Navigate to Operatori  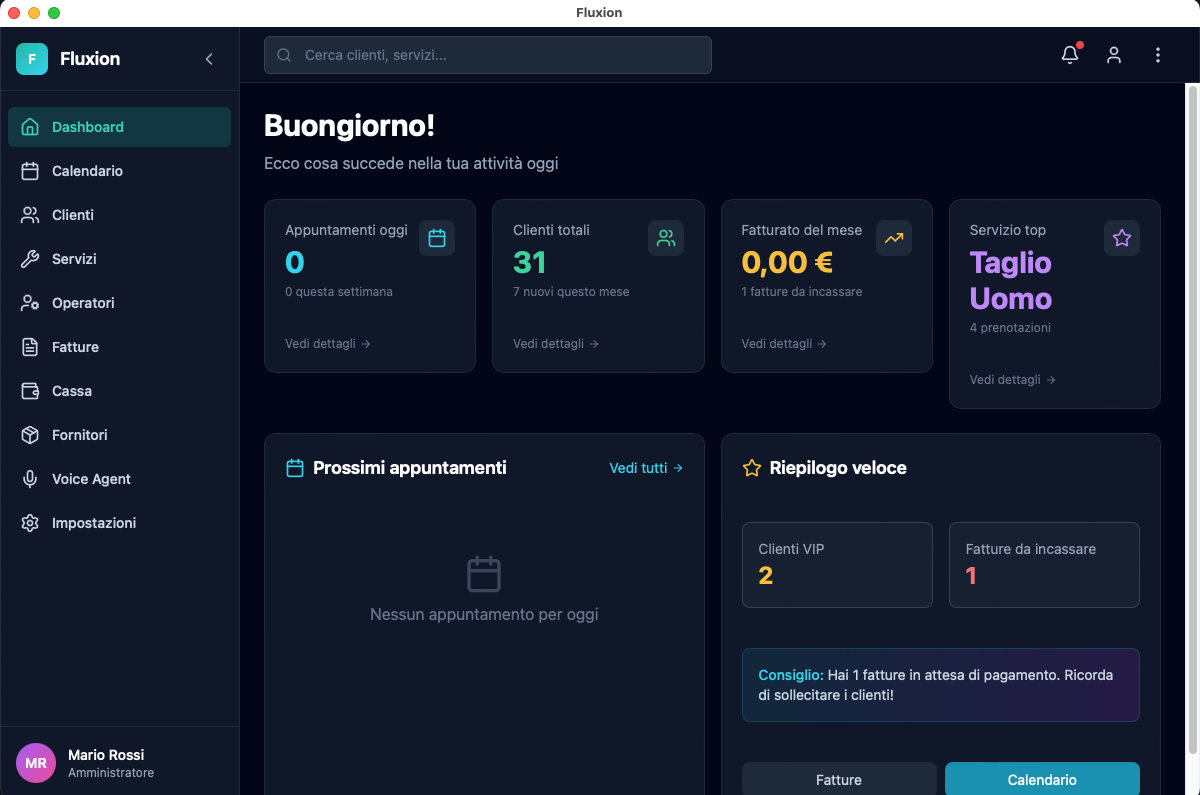(x=85, y=303)
